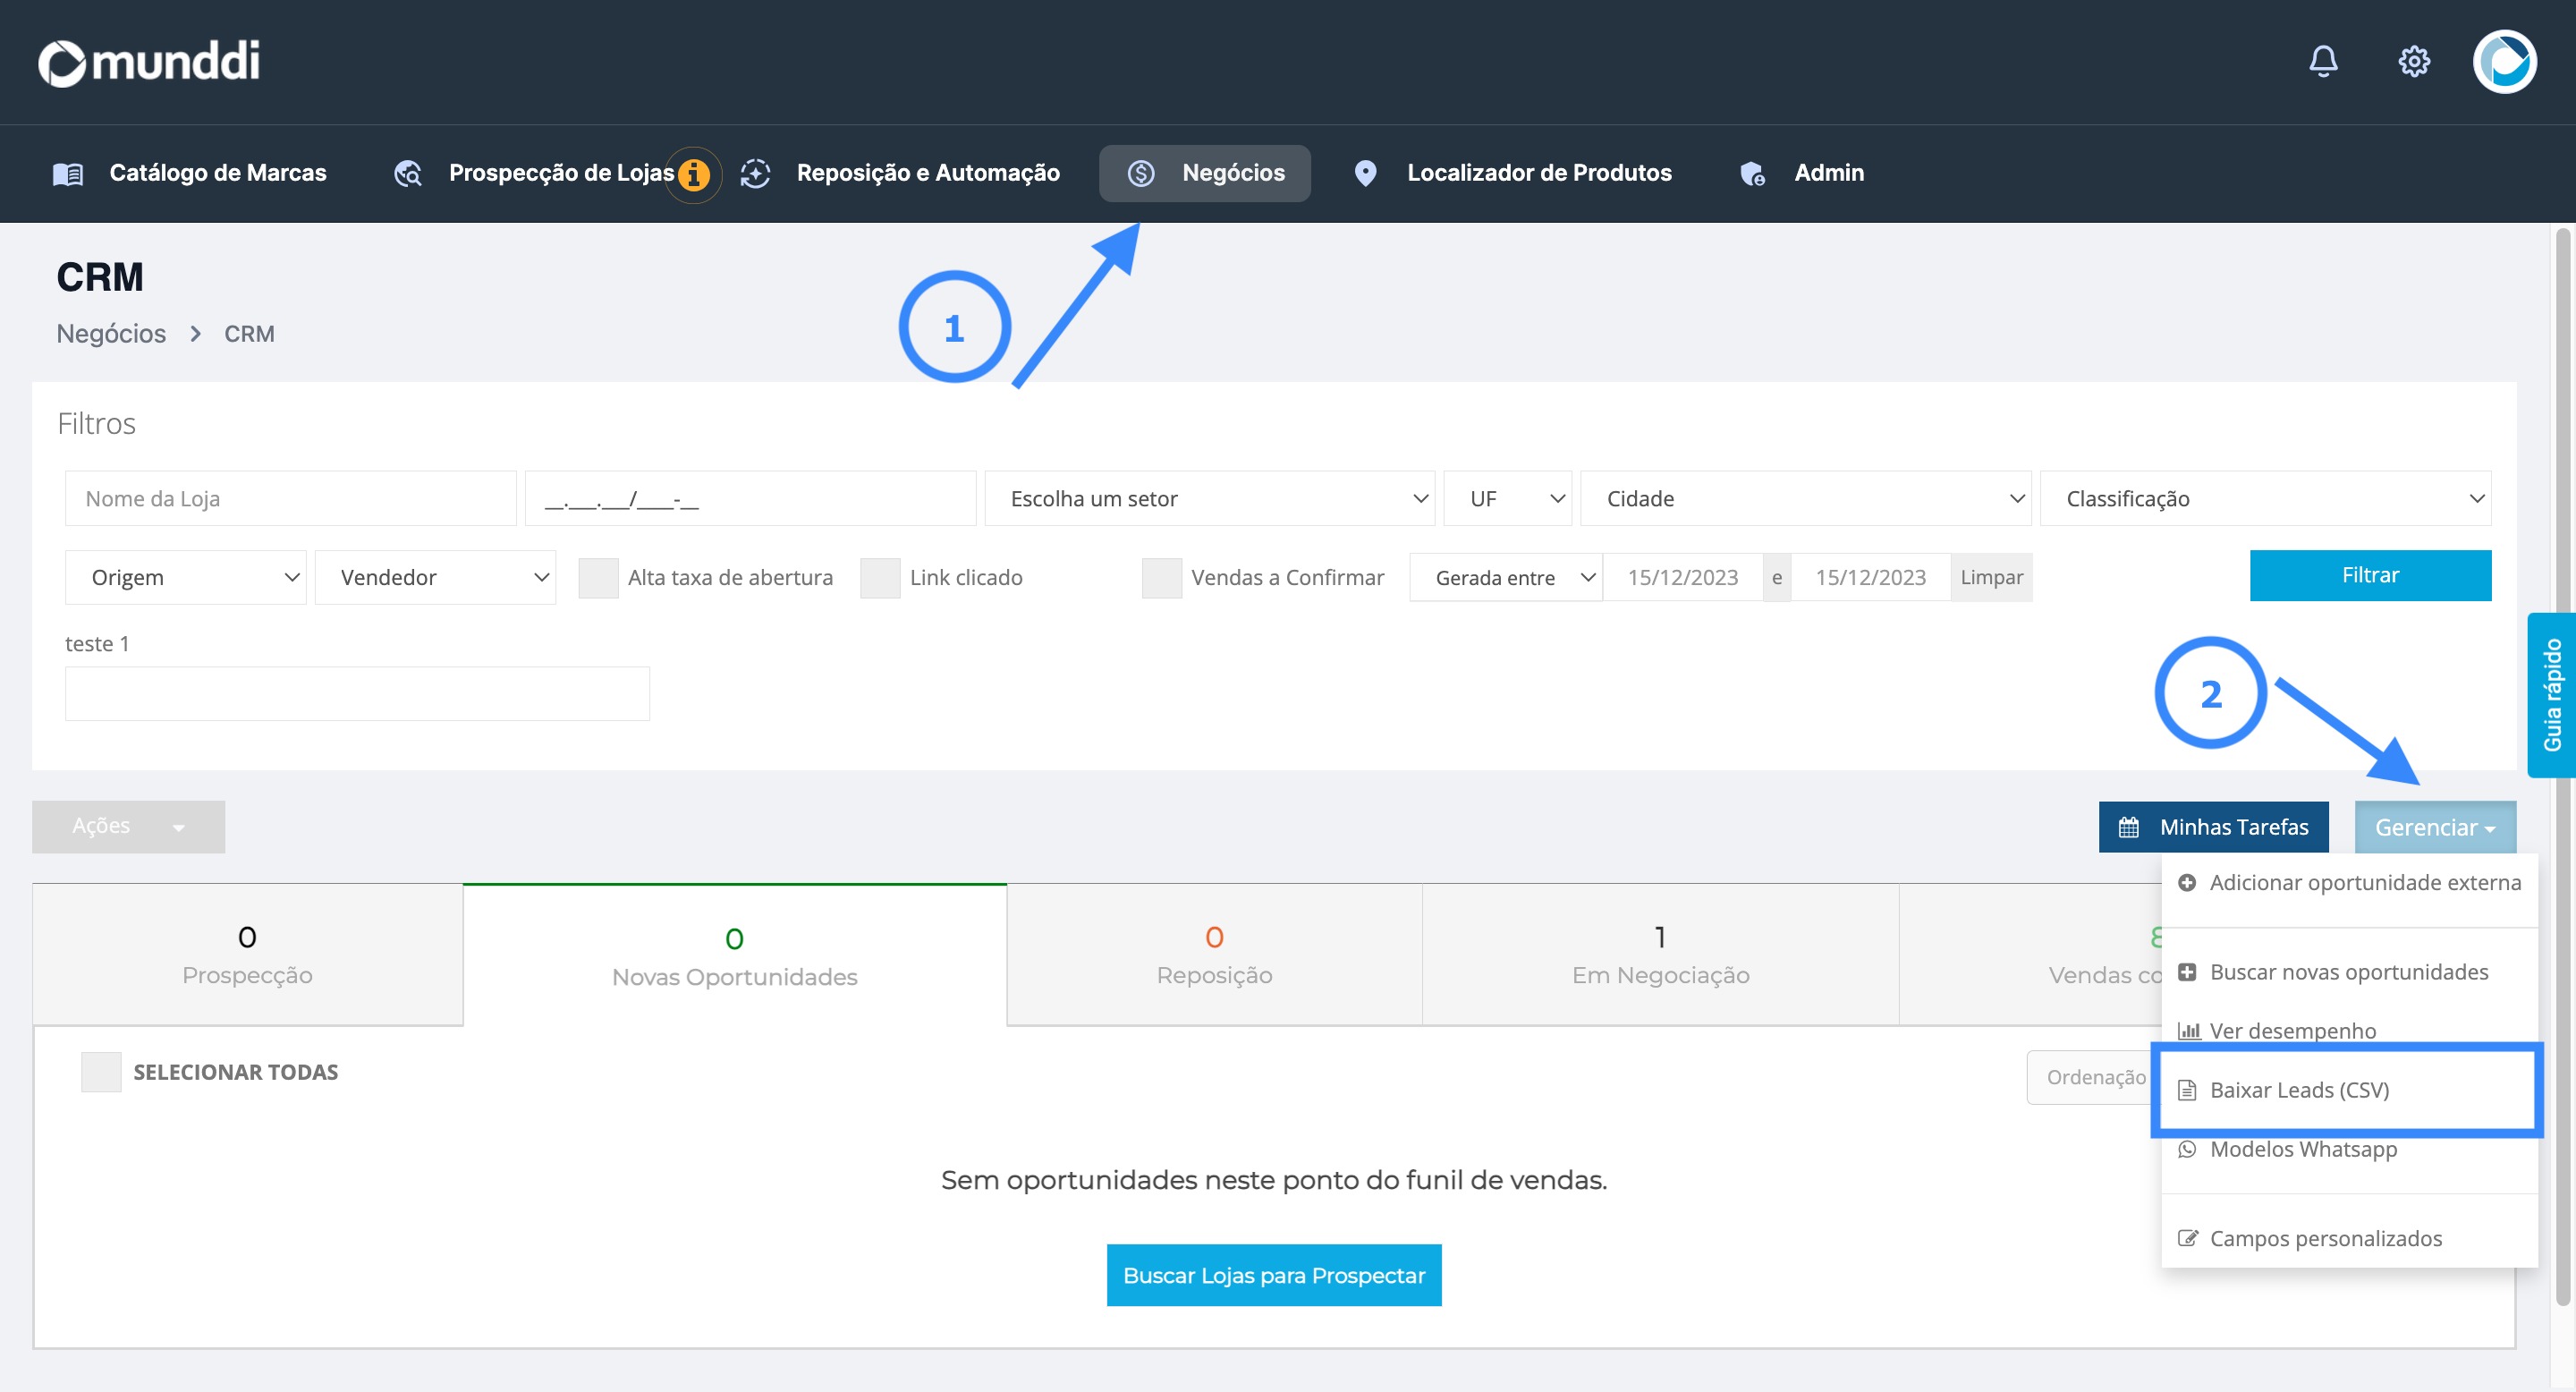
Task: Toggle the Link clicado checkbox
Action: [880, 578]
